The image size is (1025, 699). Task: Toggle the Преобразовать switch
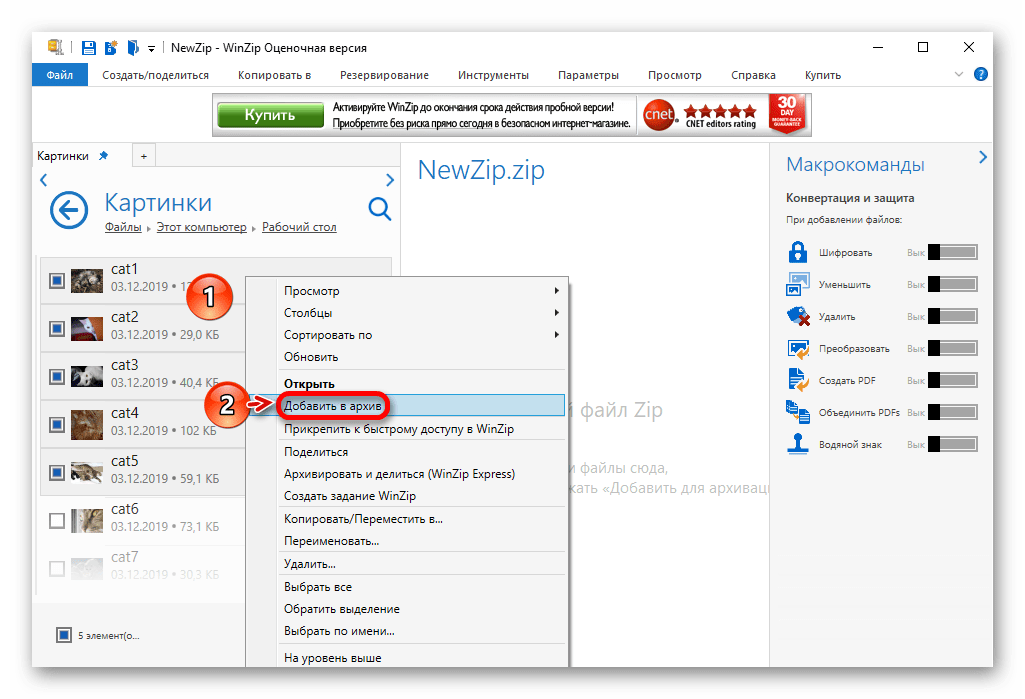point(952,349)
